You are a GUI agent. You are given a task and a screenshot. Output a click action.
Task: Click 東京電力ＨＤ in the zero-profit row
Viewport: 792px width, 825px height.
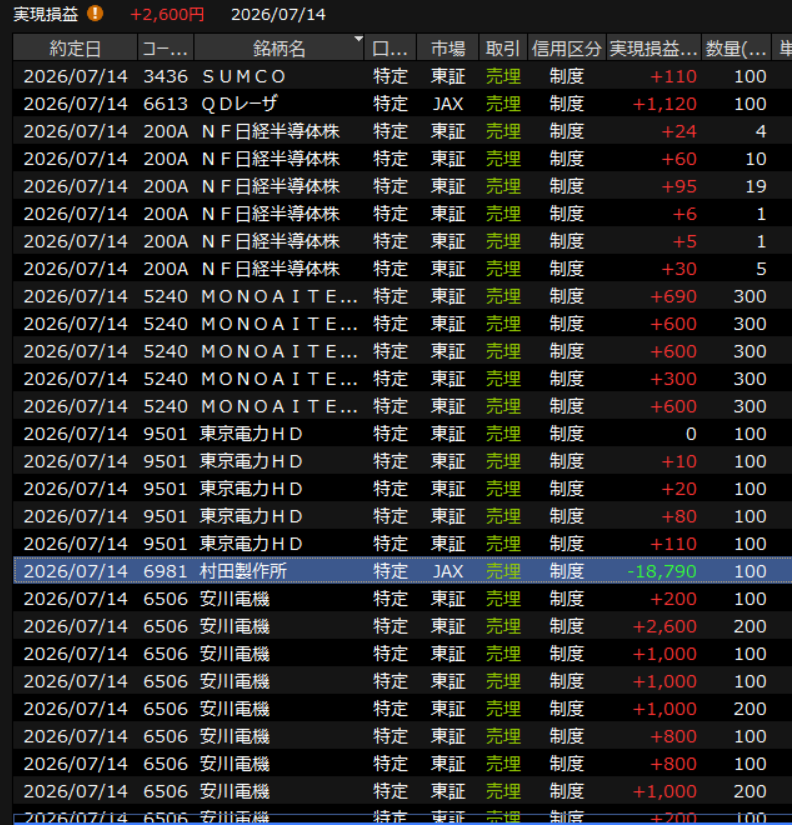[251, 434]
